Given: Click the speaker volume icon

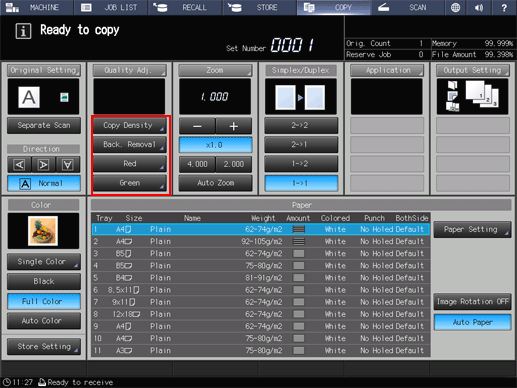Looking at the screenshot, I should (479, 7).
